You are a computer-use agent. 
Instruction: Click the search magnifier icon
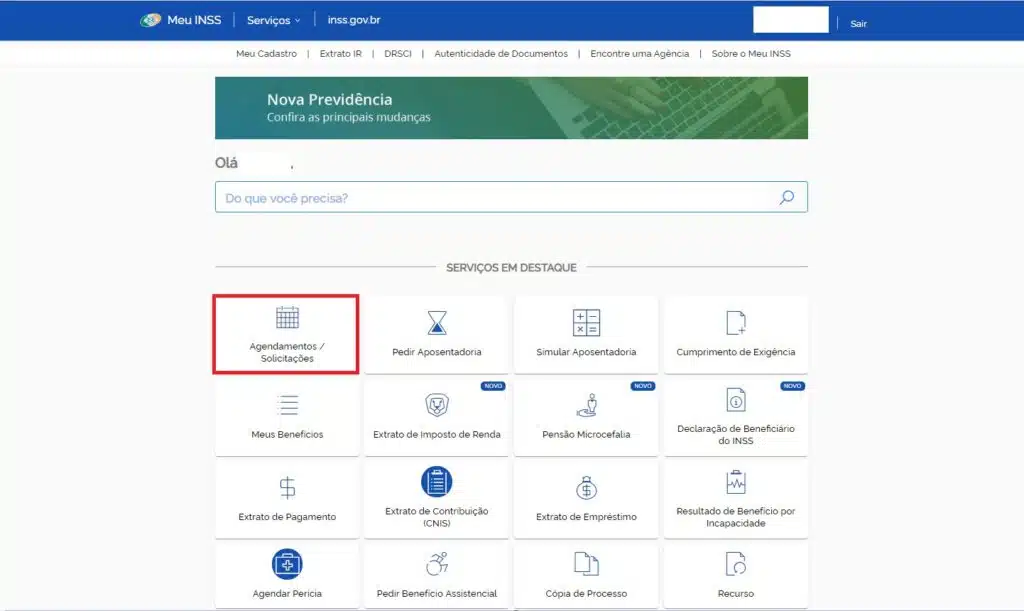[x=786, y=197]
